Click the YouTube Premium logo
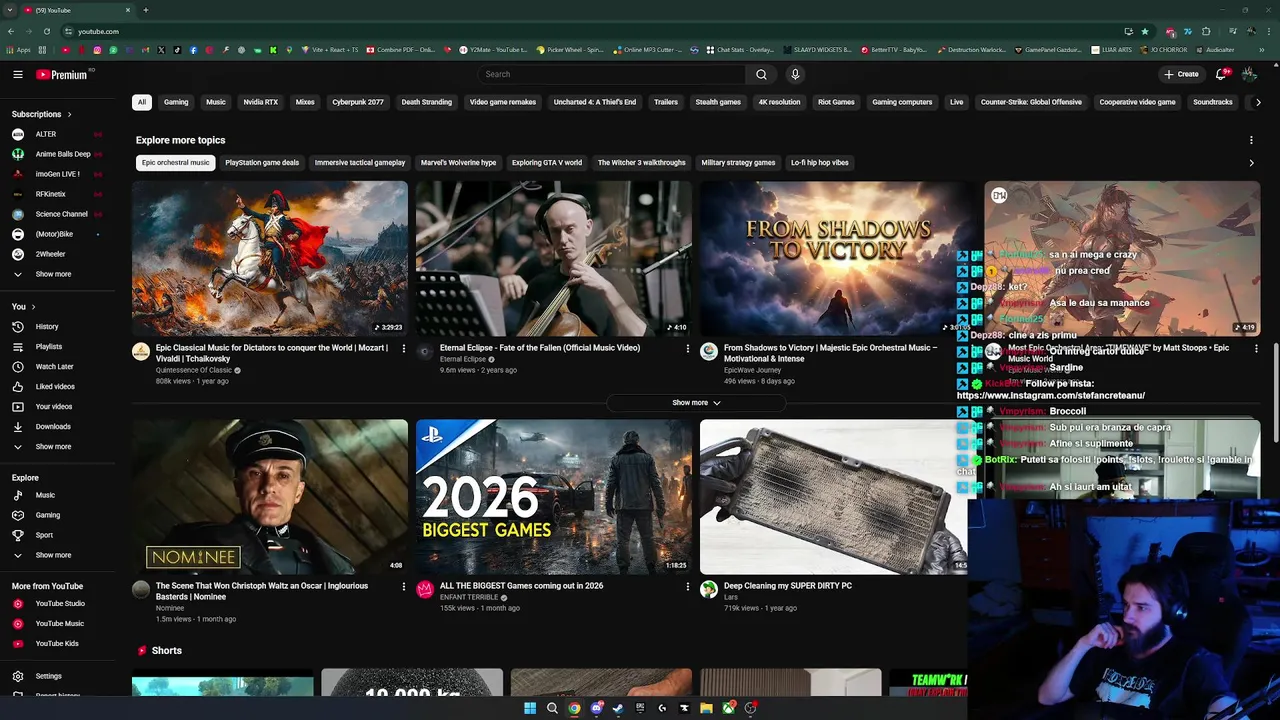1280x720 pixels. pos(62,74)
